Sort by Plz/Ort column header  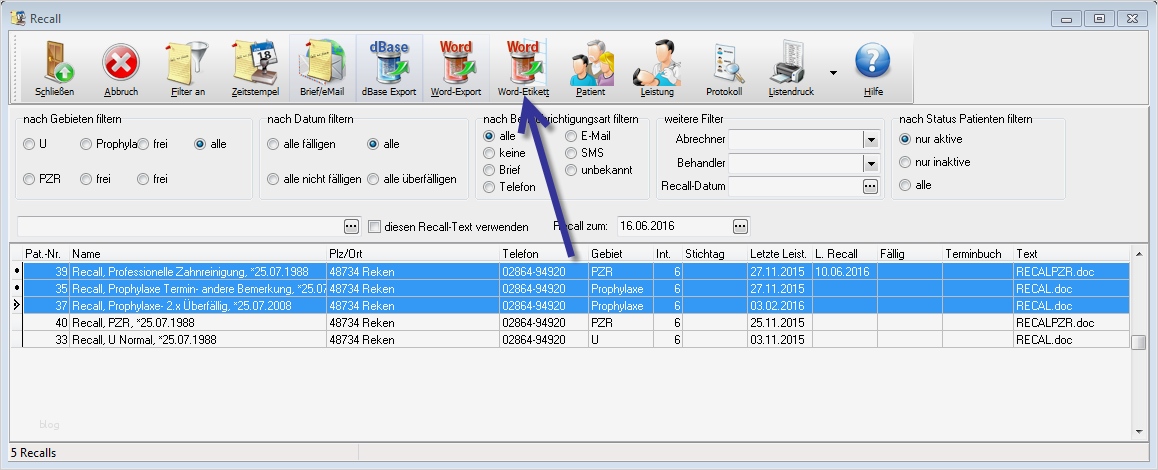(414, 253)
